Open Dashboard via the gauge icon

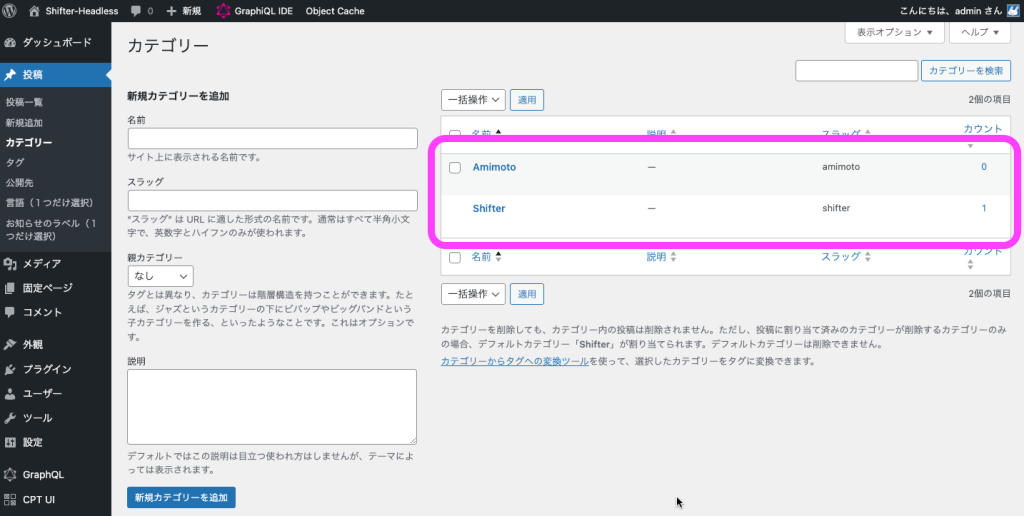pos(10,42)
